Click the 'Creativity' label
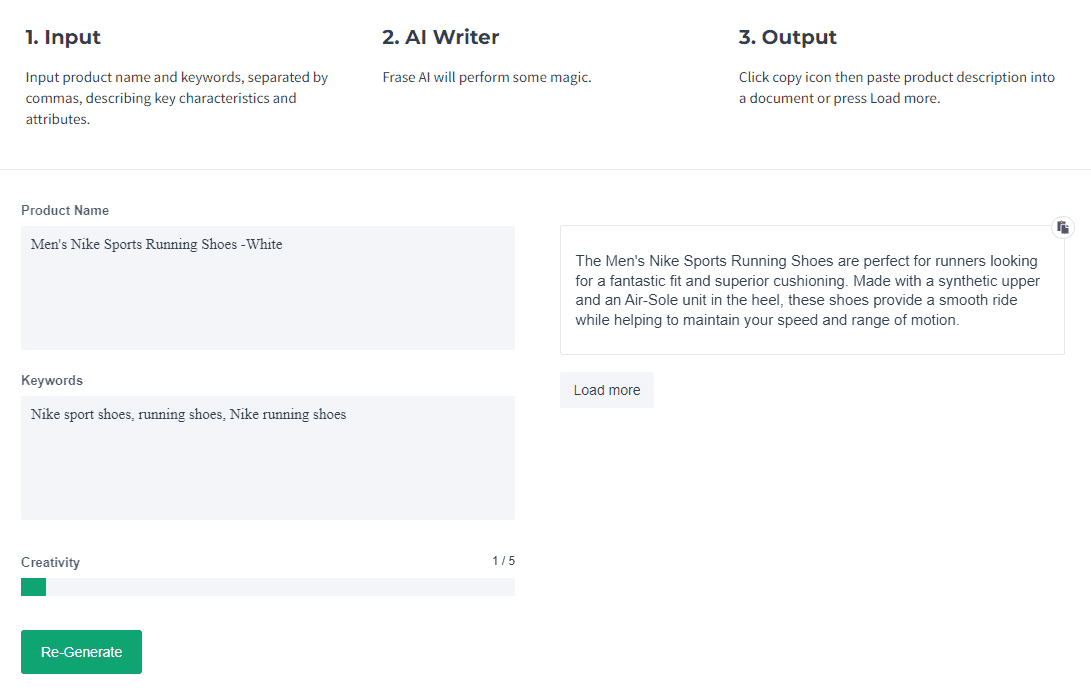The width and height of the screenshot is (1091, 688). pos(50,562)
